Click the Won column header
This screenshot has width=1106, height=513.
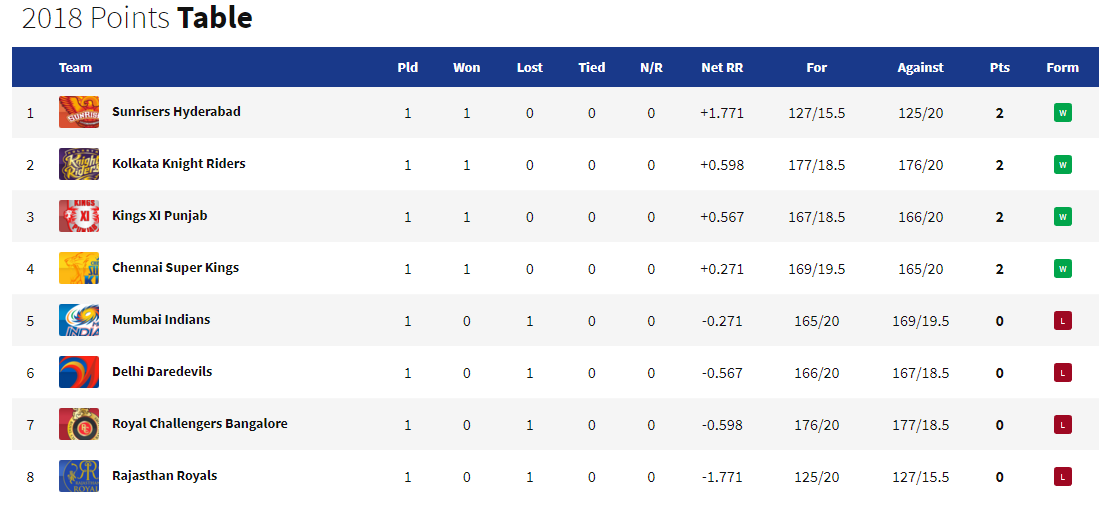click(466, 68)
